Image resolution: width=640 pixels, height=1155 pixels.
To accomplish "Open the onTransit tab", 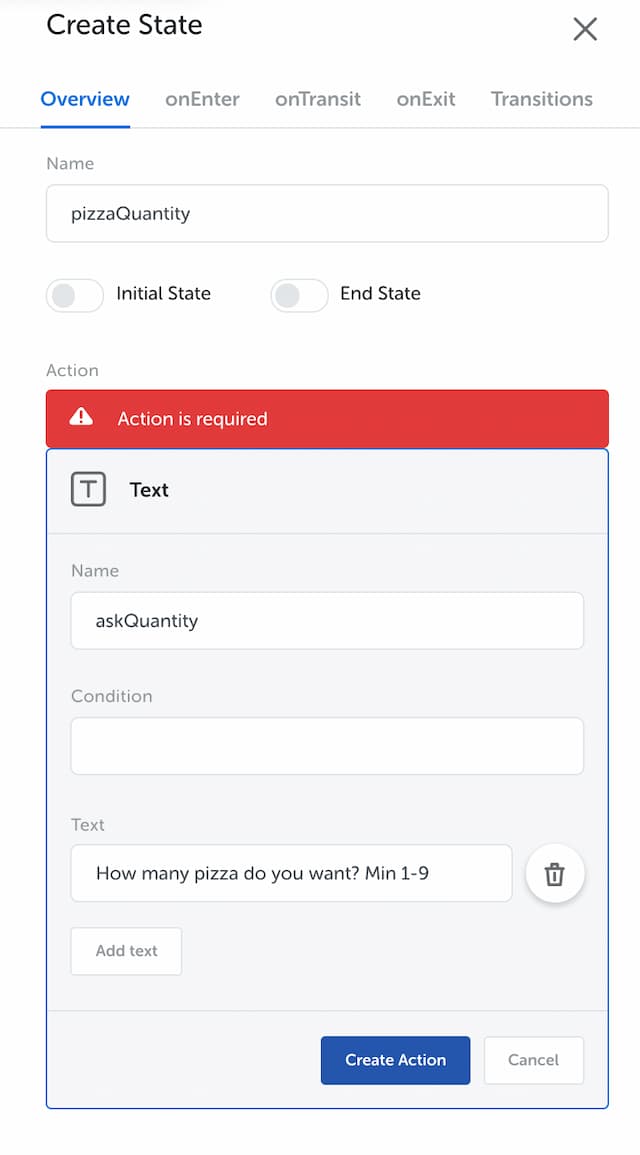I will coord(318,99).
